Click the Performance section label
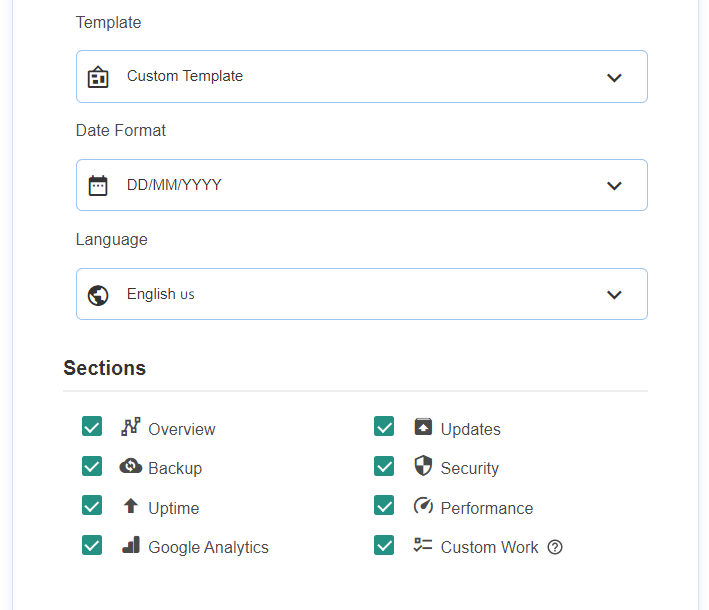Screen dimensions: 709x610 (487, 508)
